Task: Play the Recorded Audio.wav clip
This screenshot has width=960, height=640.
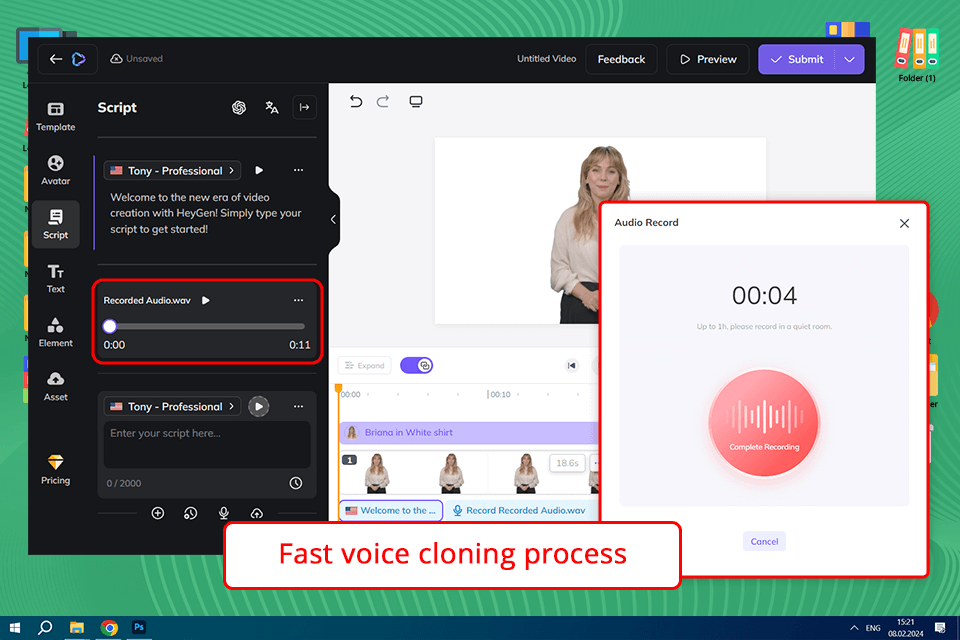Action: click(206, 300)
